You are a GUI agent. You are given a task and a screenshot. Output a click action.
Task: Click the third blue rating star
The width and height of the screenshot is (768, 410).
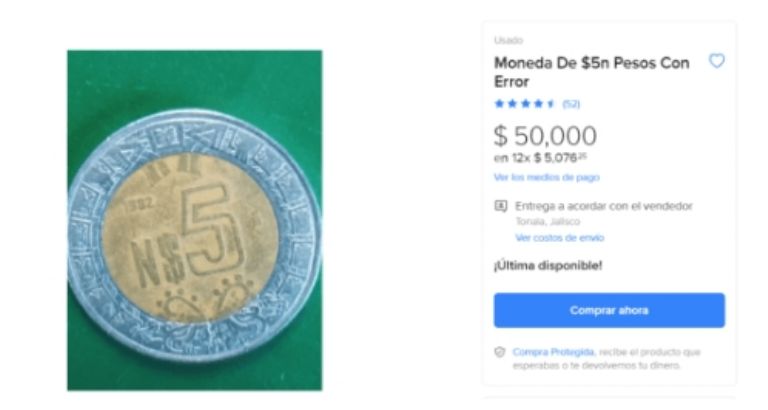coord(526,103)
